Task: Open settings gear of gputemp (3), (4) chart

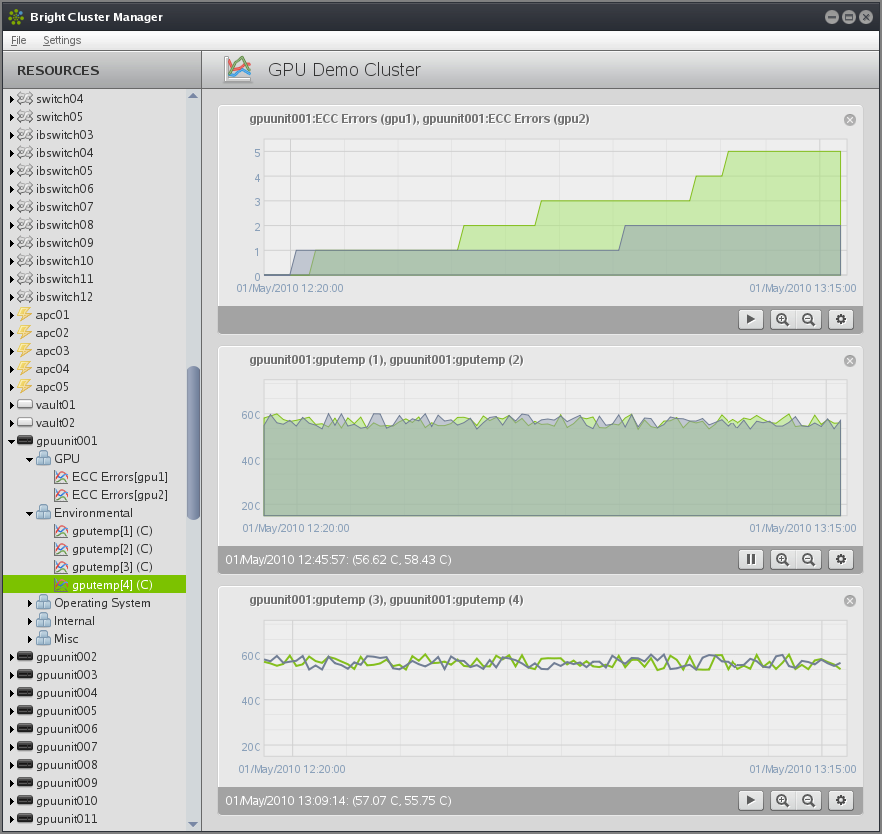Action: point(840,800)
